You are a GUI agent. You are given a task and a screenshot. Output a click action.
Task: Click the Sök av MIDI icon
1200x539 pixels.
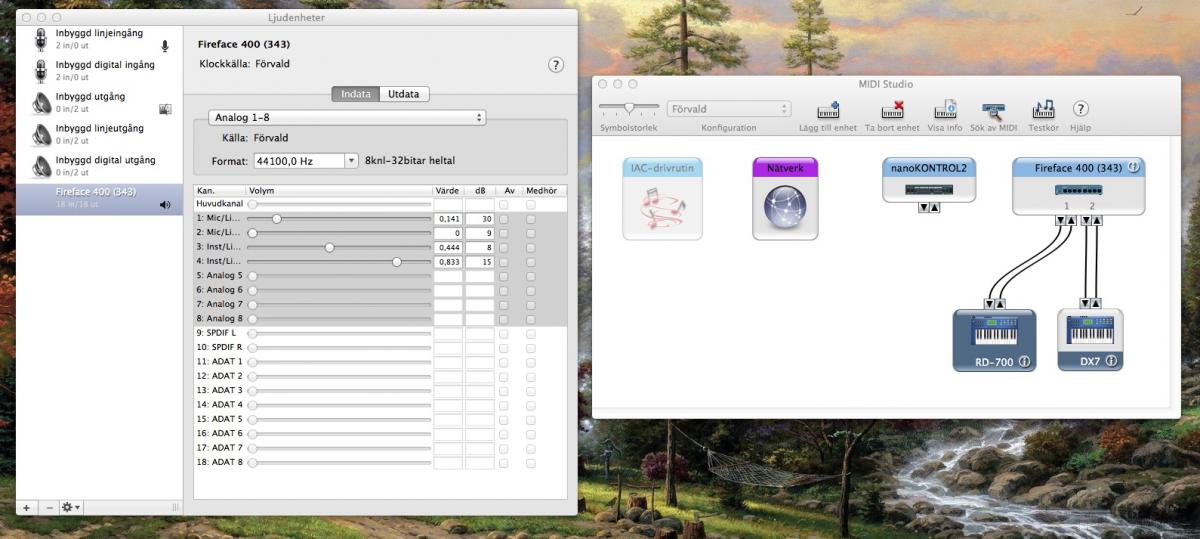[993, 110]
